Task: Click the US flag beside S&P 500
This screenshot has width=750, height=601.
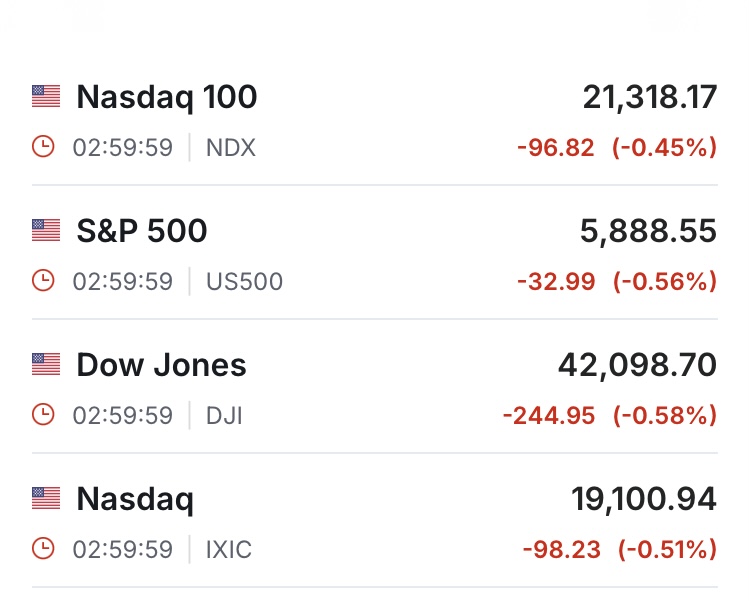Action: (46, 231)
